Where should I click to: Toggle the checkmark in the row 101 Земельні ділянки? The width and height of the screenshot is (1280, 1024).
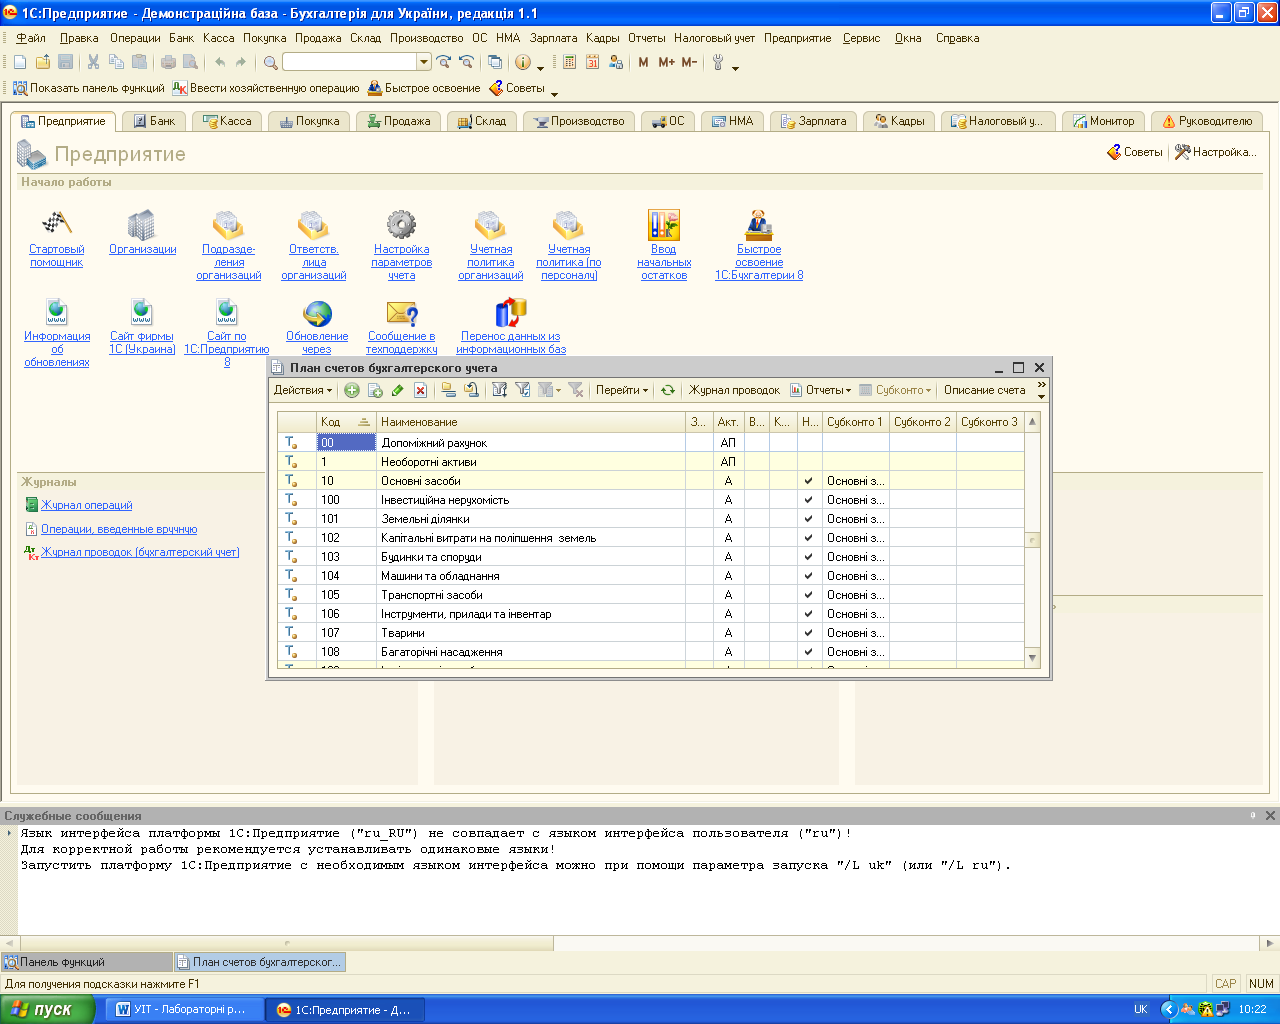coord(808,519)
